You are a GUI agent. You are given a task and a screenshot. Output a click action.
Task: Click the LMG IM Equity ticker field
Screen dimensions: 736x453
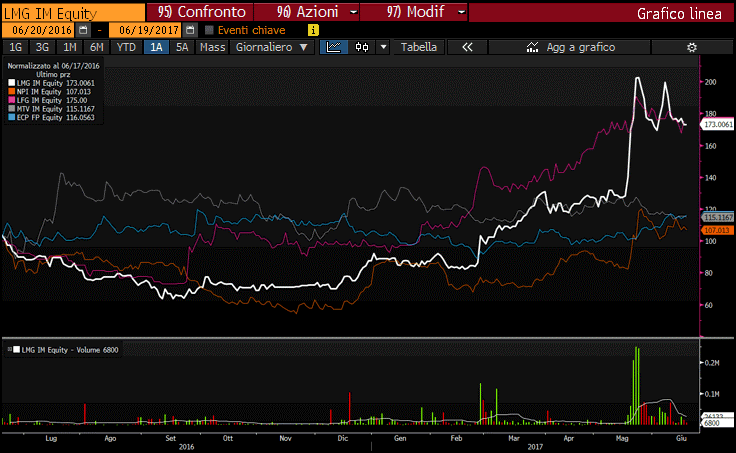tap(74, 13)
